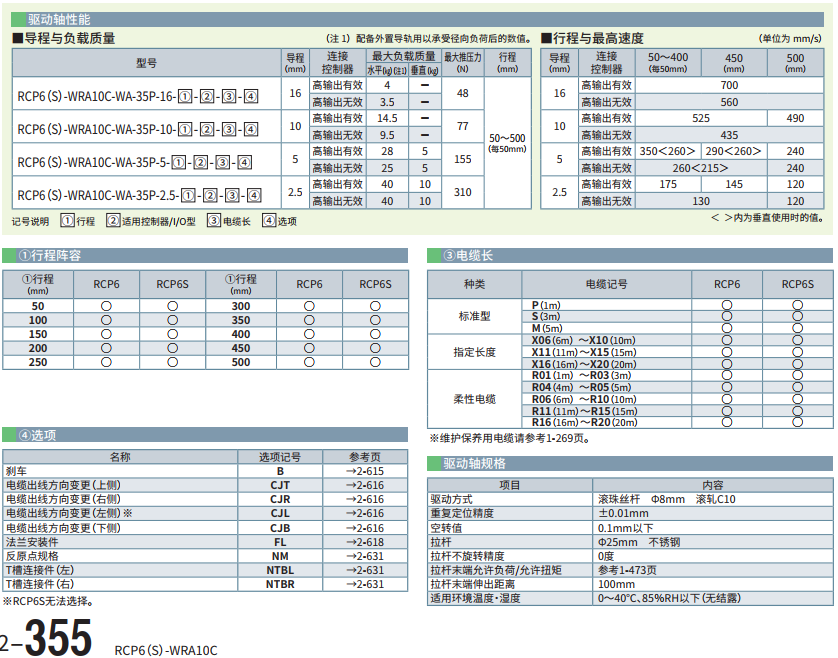Click the horizontal load value 14.5
The image size is (838, 658).
387,118
